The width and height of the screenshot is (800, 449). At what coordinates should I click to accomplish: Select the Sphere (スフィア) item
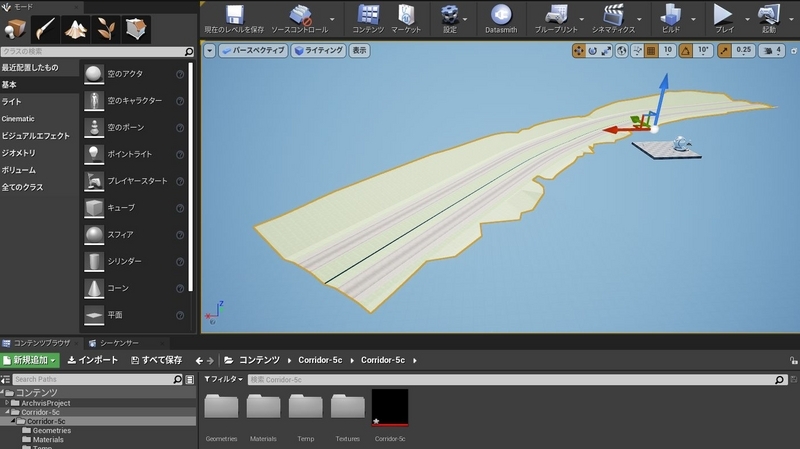click(134, 235)
